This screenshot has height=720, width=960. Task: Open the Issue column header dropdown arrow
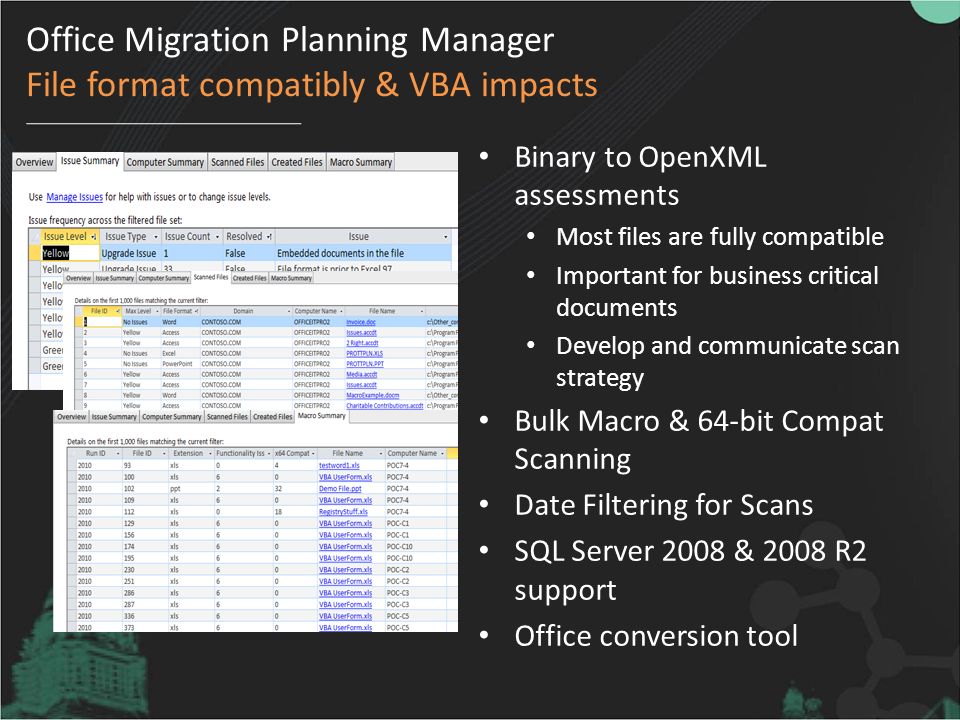[446, 237]
